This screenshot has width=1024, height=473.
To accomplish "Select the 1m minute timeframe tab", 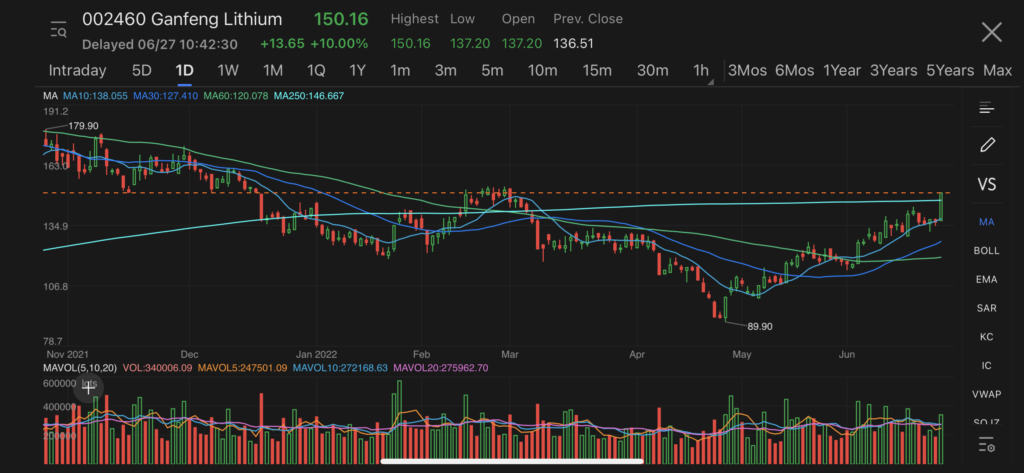I will pyautogui.click(x=400, y=71).
